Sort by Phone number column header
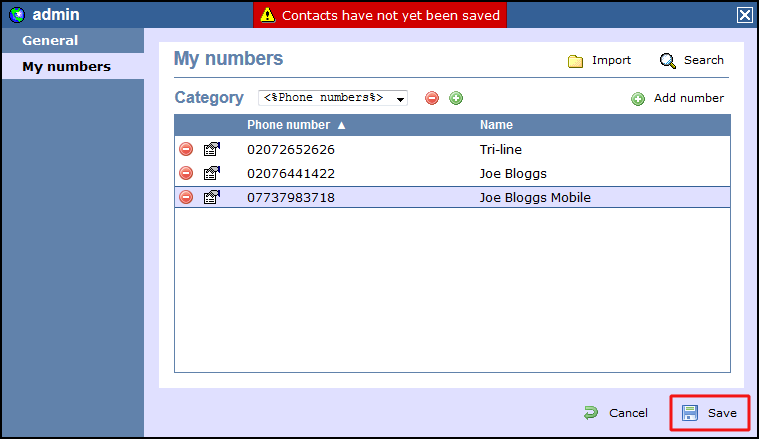This screenshot has height=439, width=759. (296, 125)
